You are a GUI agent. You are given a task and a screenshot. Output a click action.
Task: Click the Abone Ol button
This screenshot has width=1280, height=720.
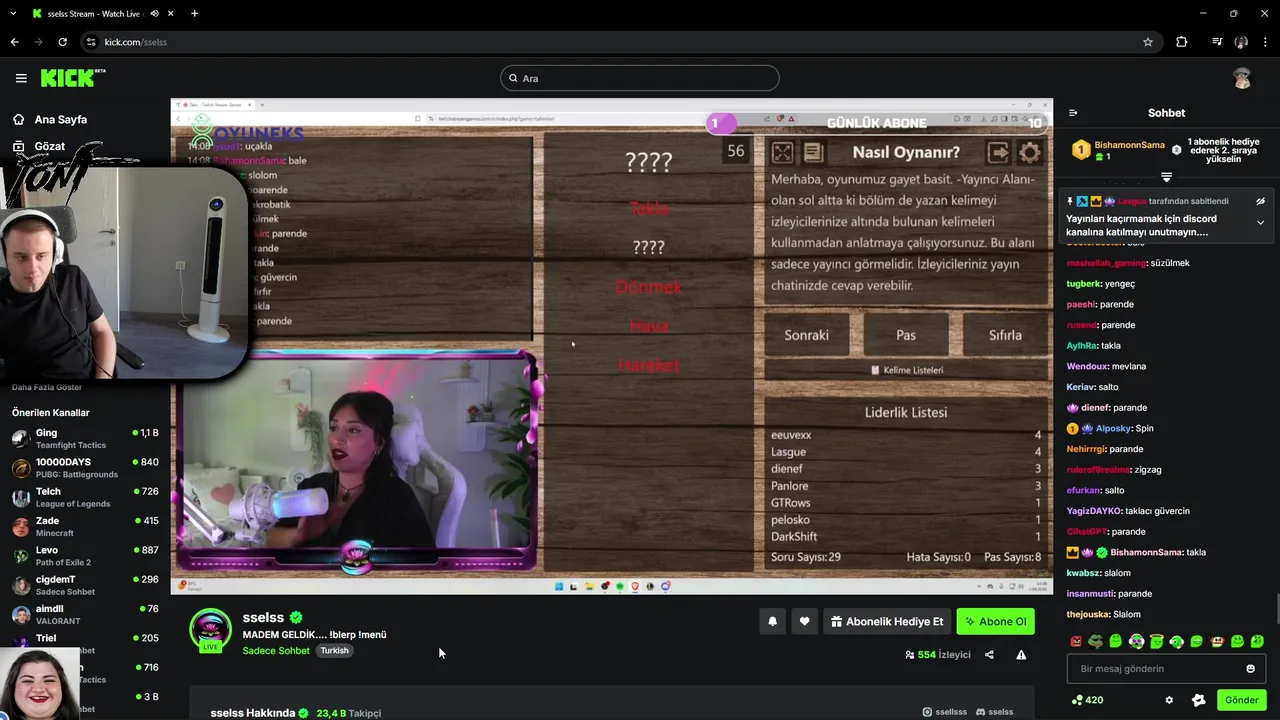[995, 621]
